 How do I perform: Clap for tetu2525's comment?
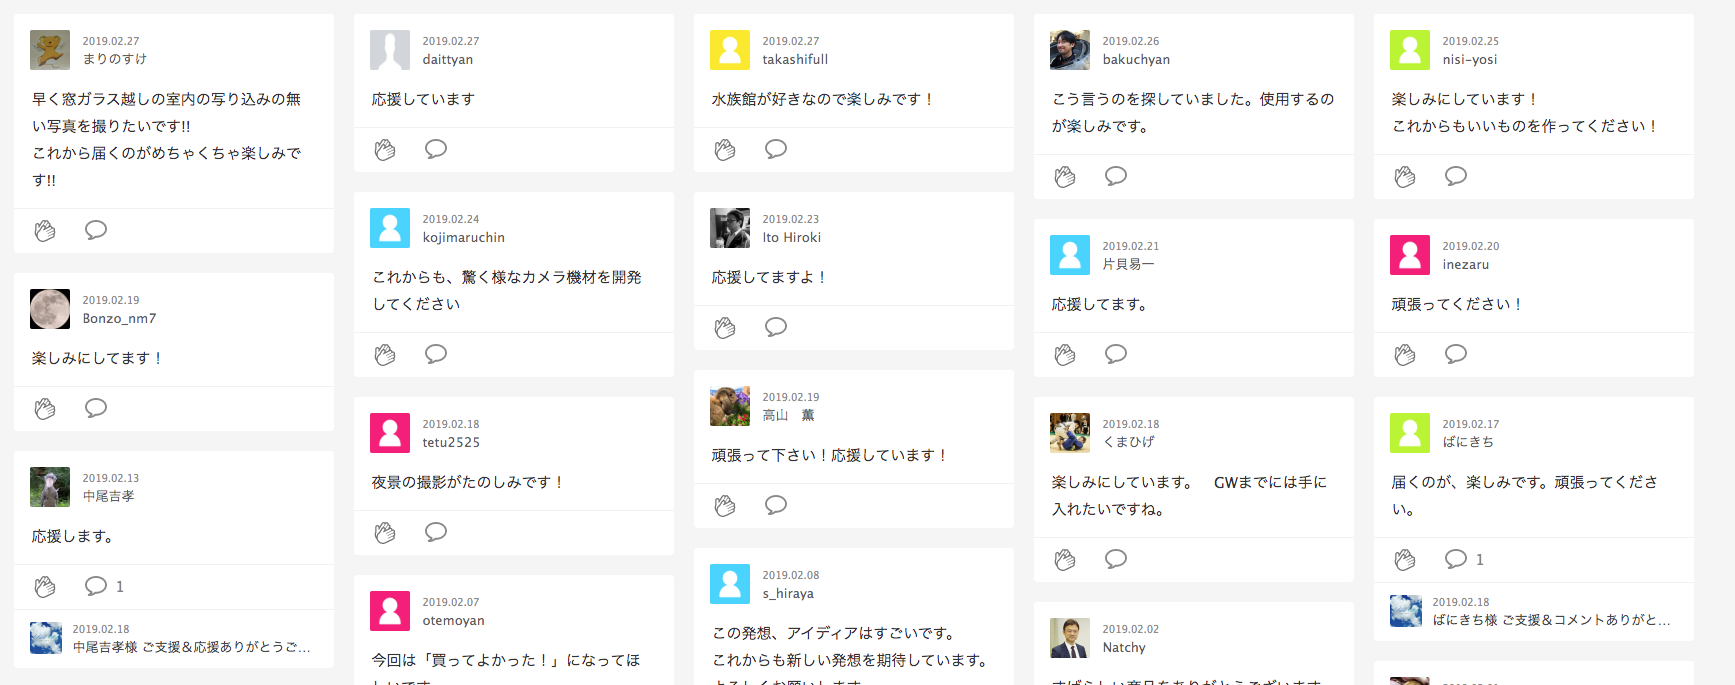pos(385,533)
